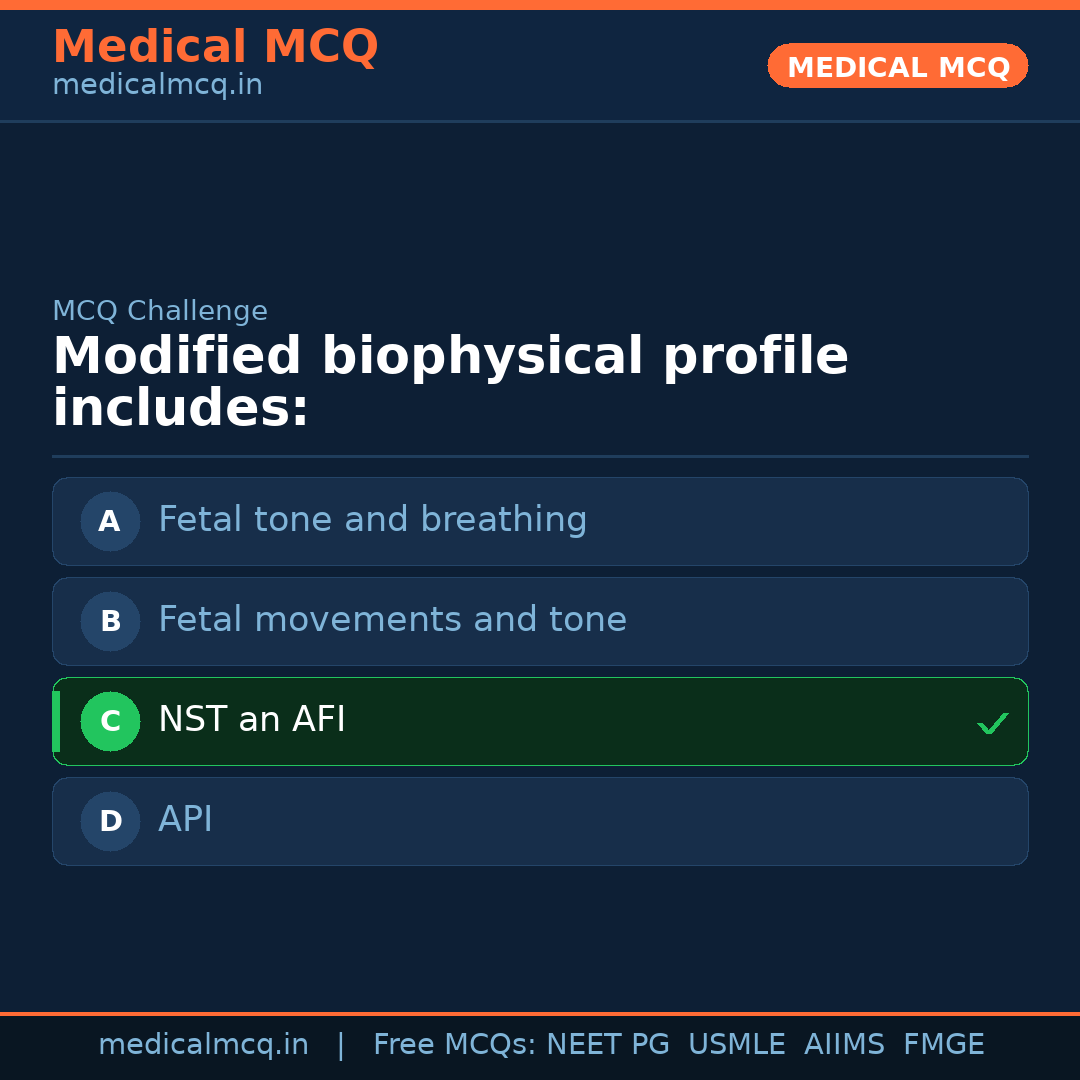This screenshot has width=1080, height=1080.
Task: Click the "Medical MCQ" header title
Action: tap(215, 47)
